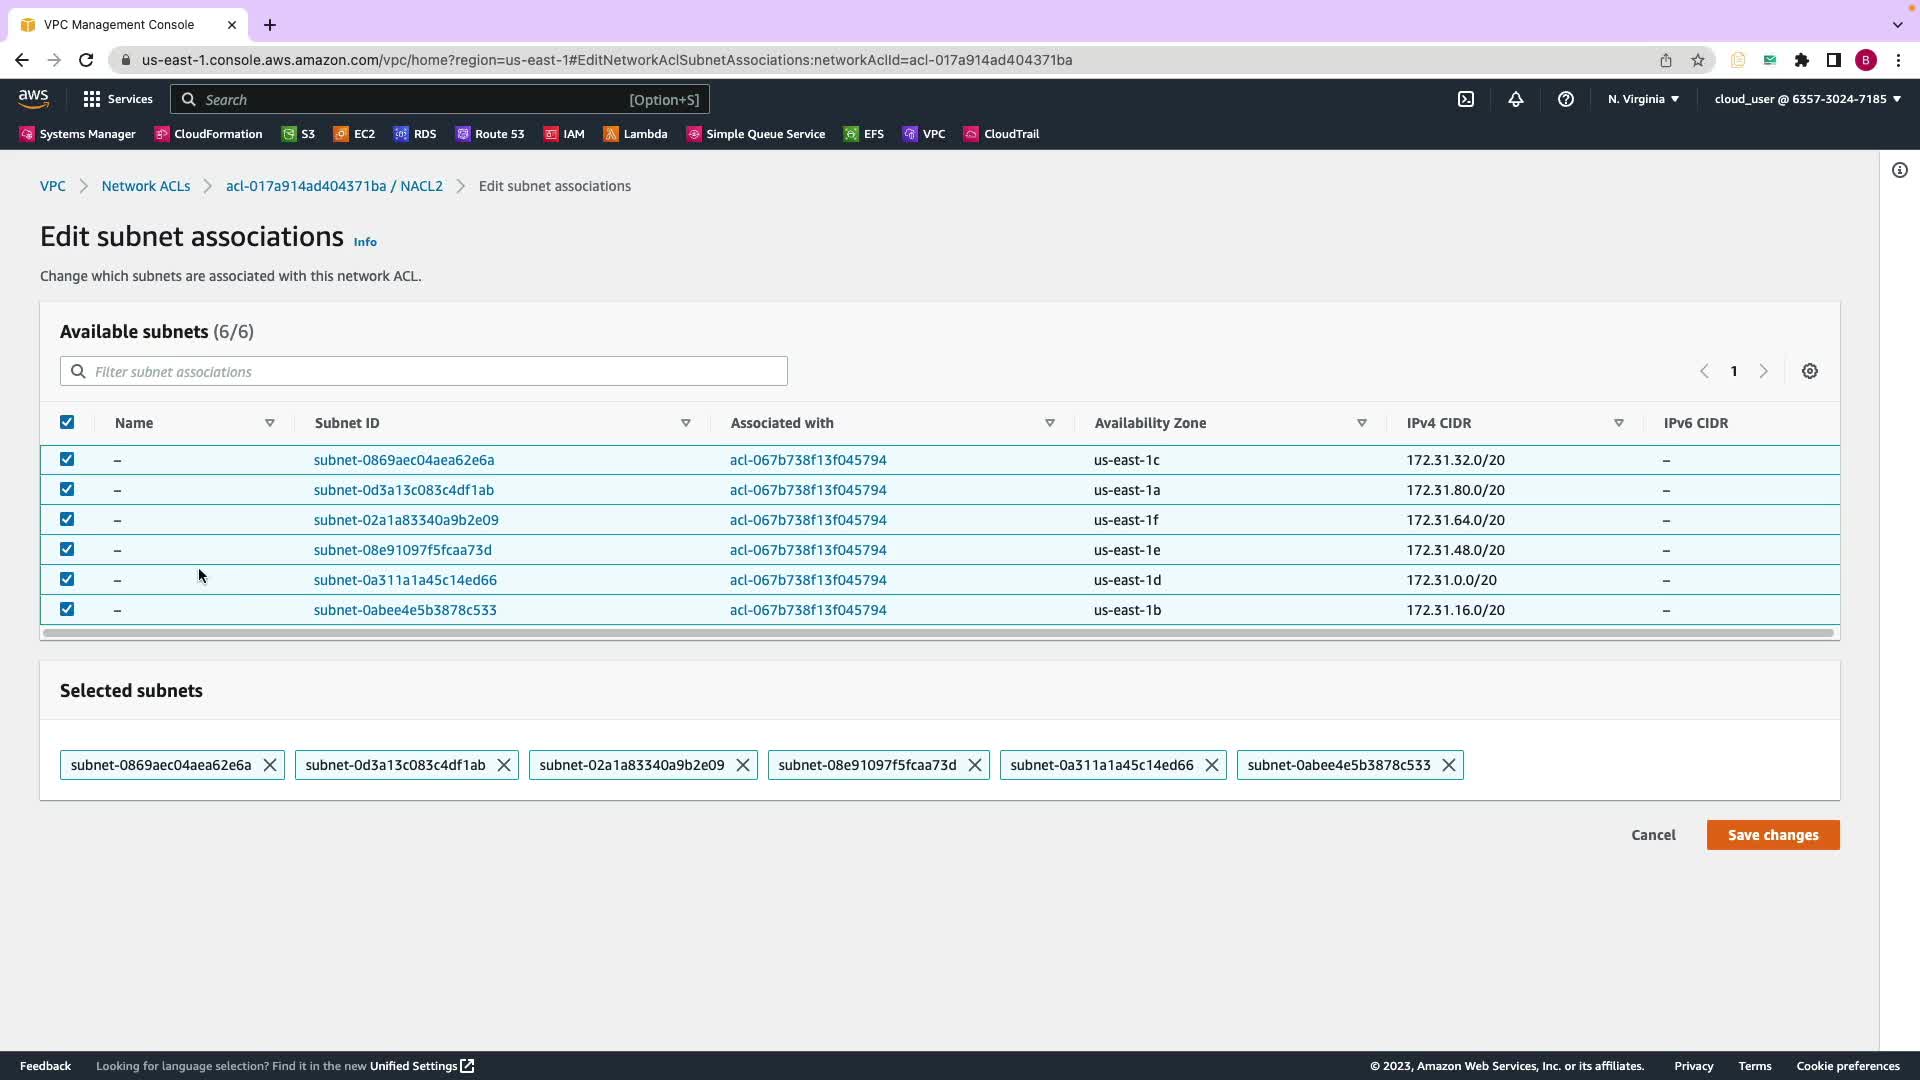
Task: Sort by Availability Zone column arrow
Action: point(1361,423)
